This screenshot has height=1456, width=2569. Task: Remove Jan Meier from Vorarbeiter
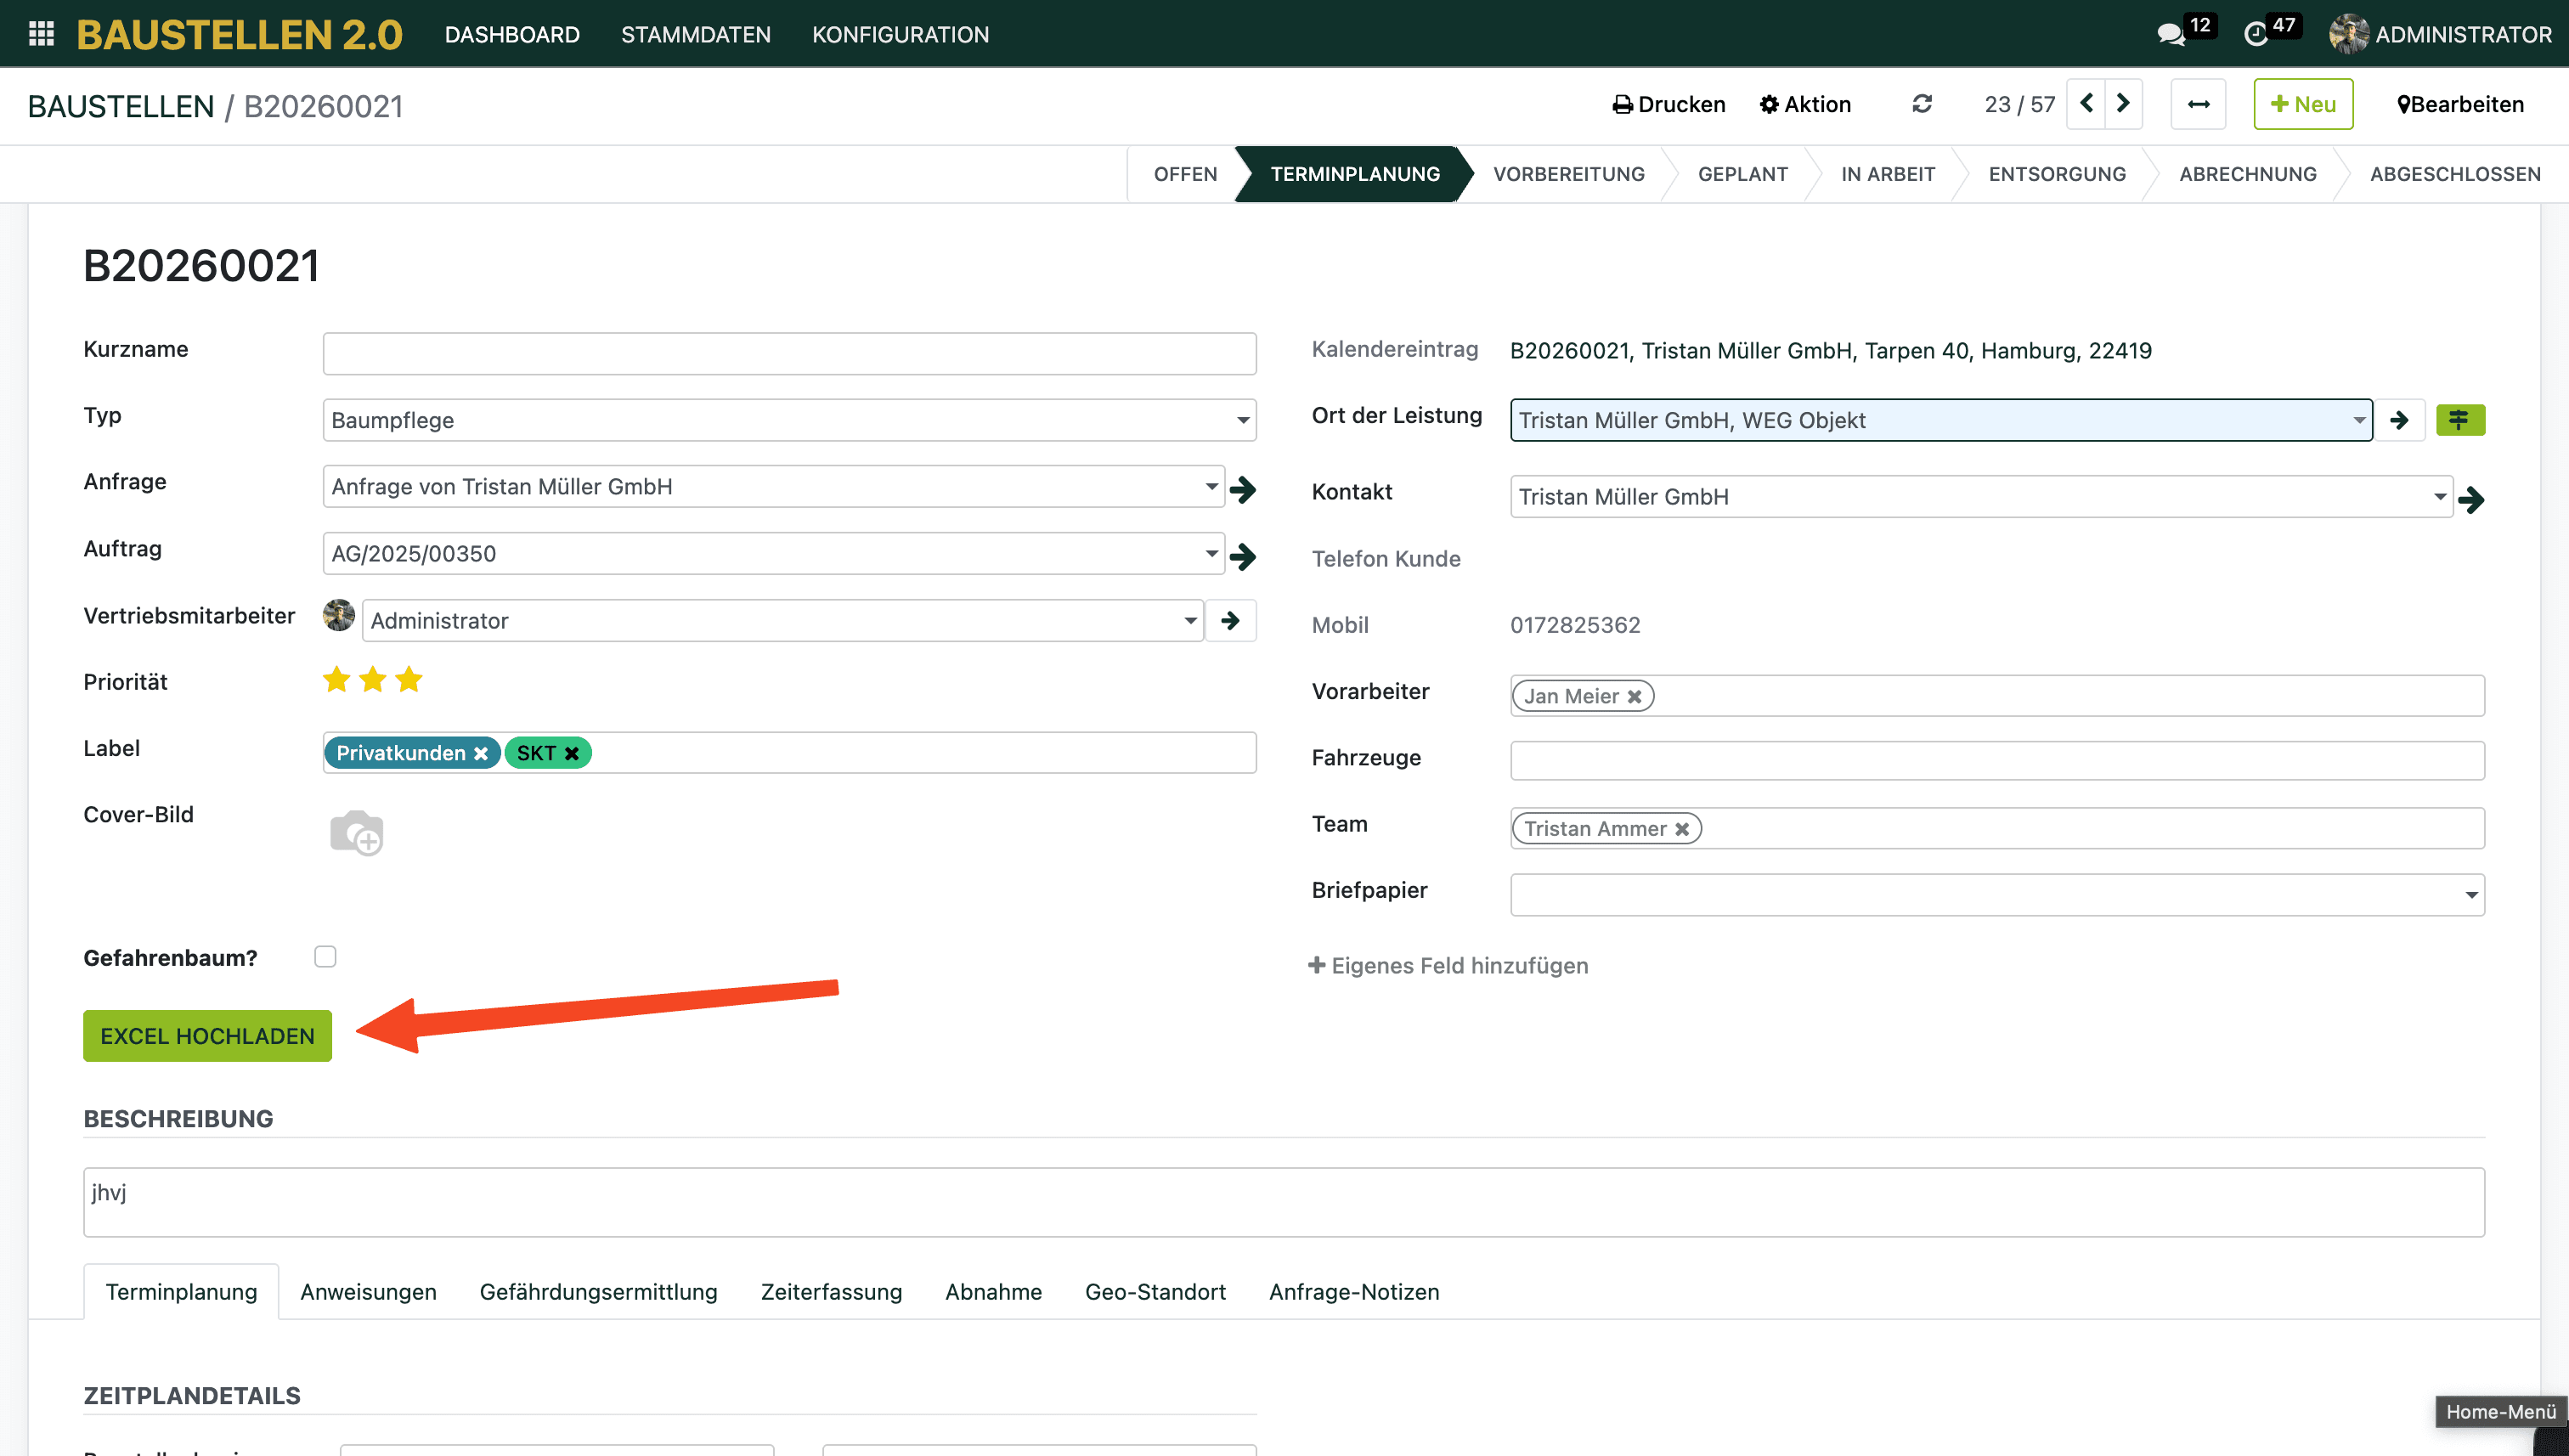1634,696
